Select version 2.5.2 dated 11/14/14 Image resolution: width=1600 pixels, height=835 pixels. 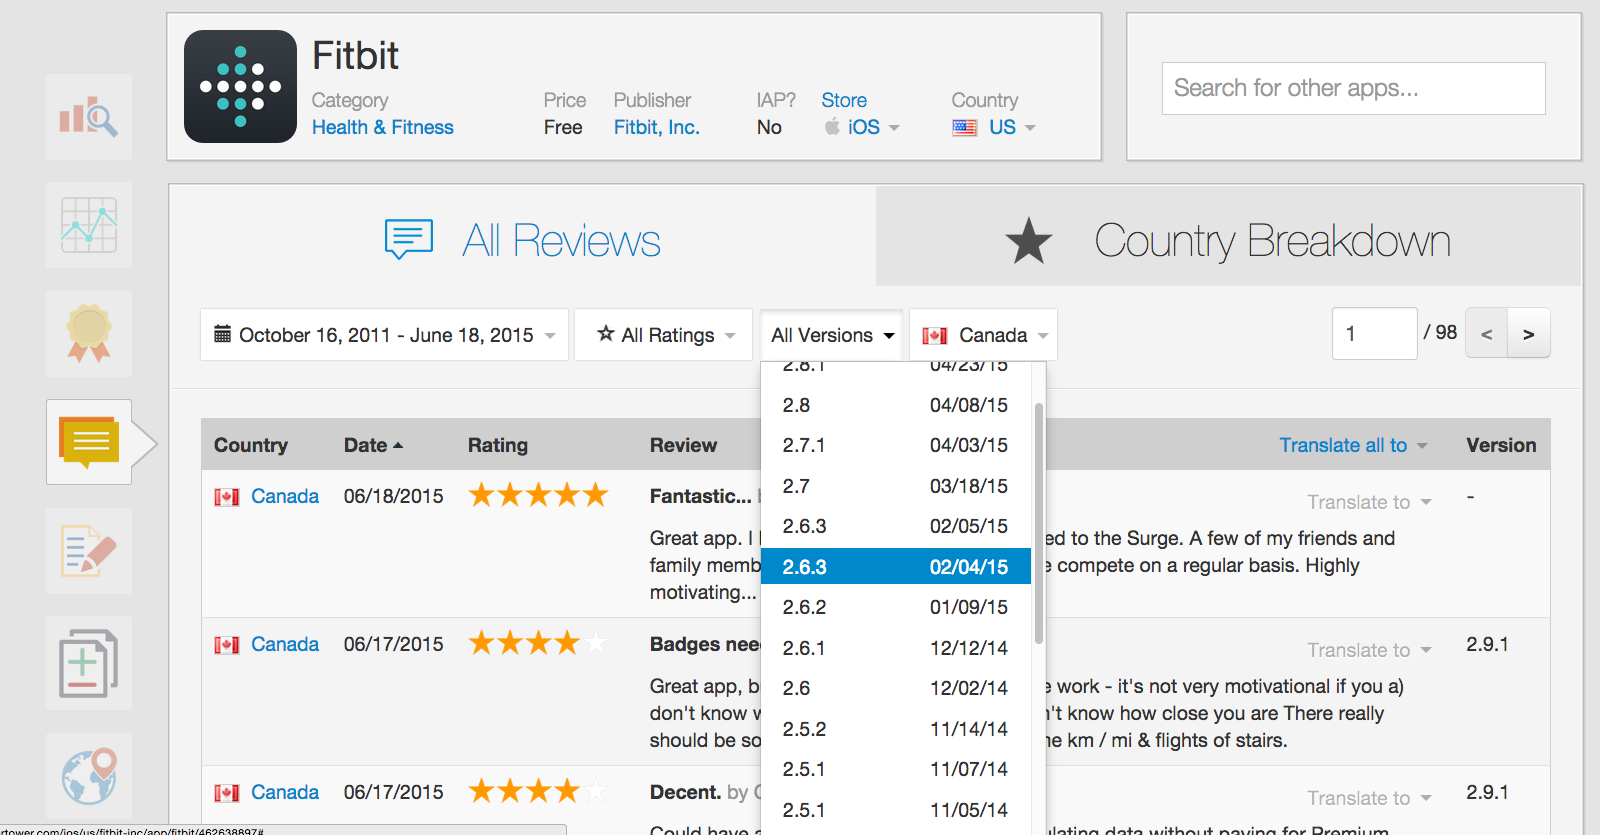coord(896,729)
